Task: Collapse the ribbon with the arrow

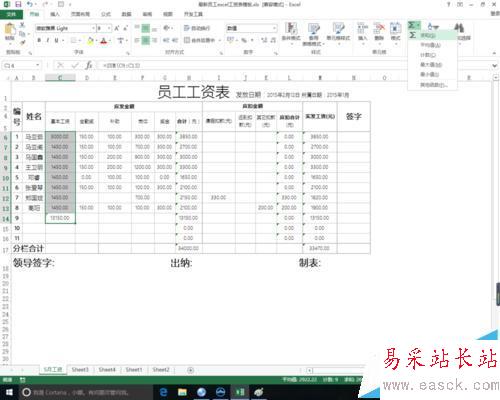Action: pyautogui.click(x=495, y=53)
